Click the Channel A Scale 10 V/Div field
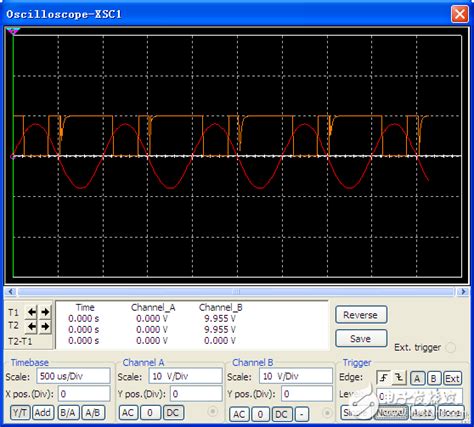This screenshot has height=427, width=474. pos(185,376)
